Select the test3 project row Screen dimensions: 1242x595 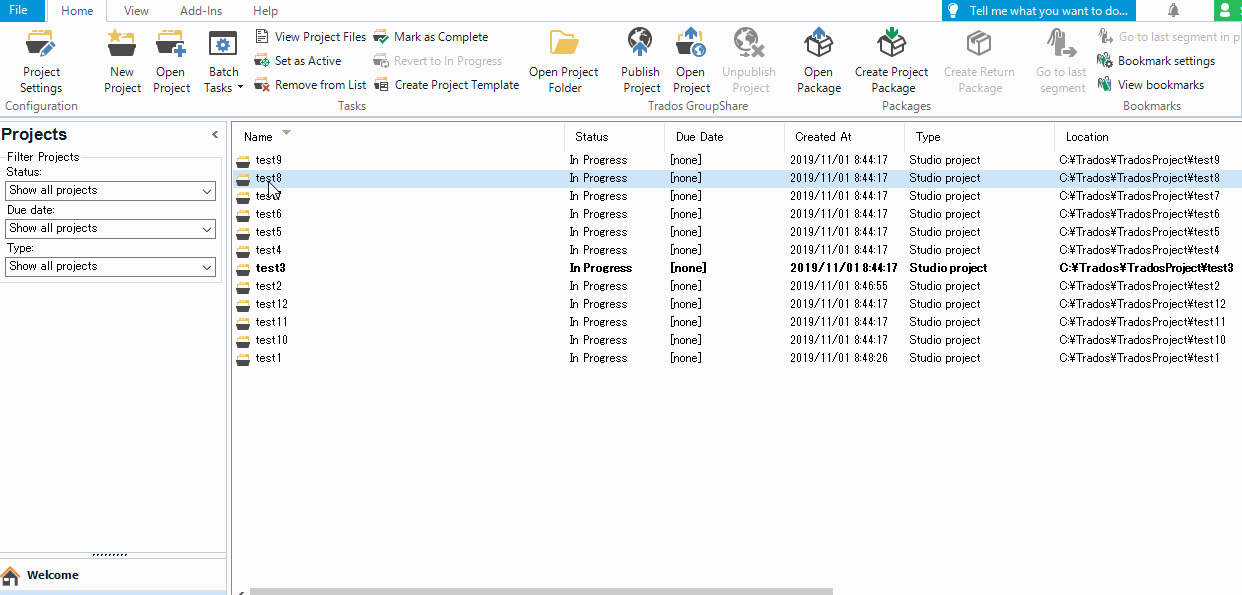tap(737, 268)
